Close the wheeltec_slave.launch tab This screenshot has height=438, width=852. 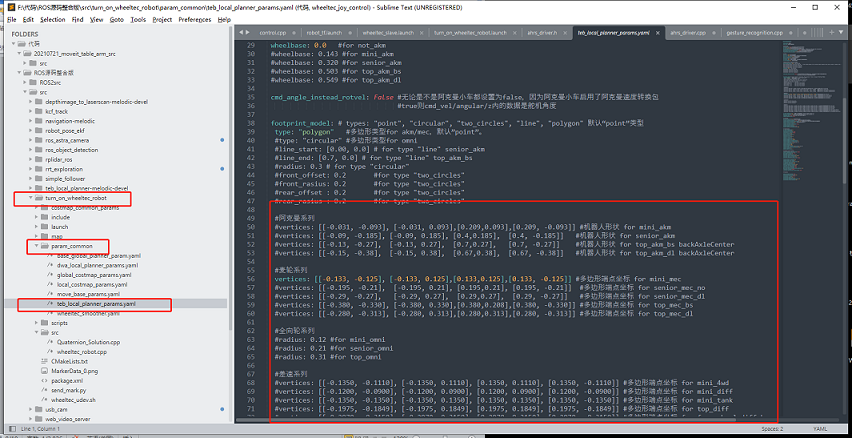[421, 33]
